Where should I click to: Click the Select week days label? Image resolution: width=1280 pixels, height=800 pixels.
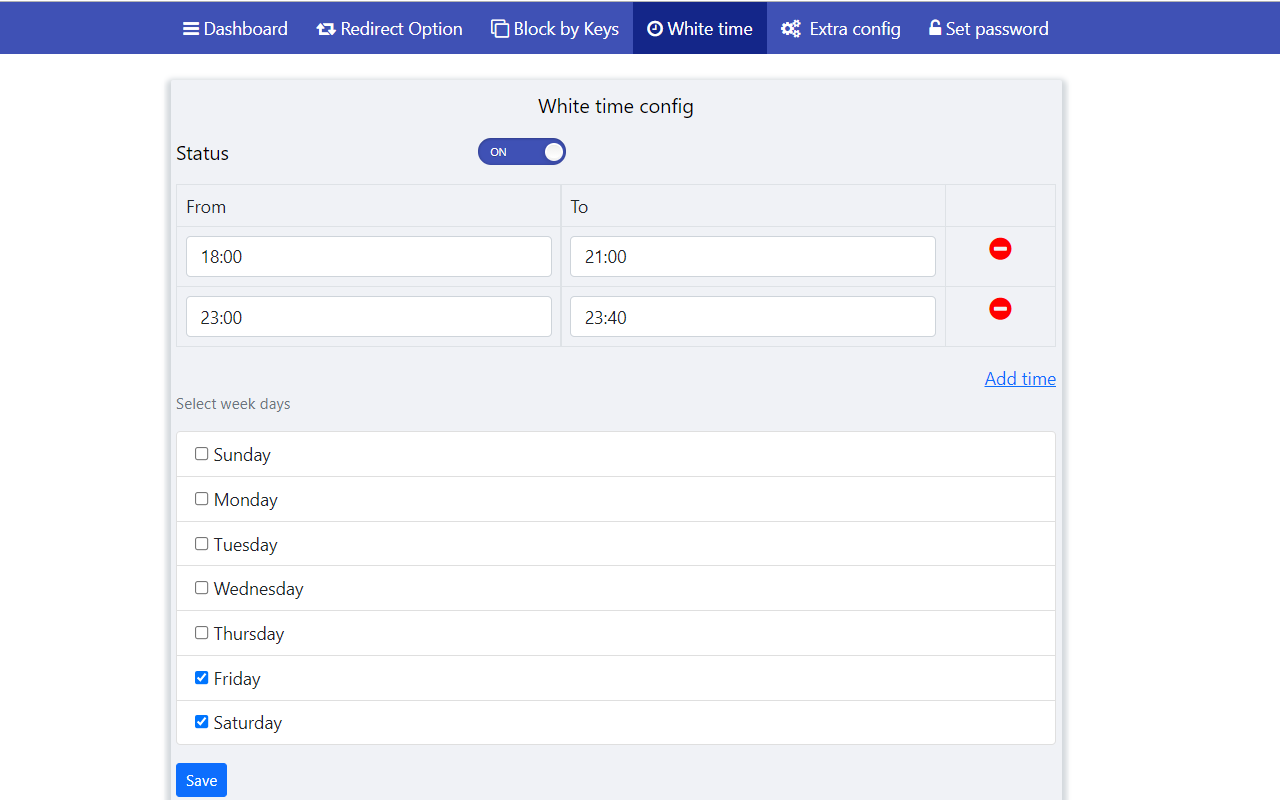pyautogui.click(x=233, y=404)
